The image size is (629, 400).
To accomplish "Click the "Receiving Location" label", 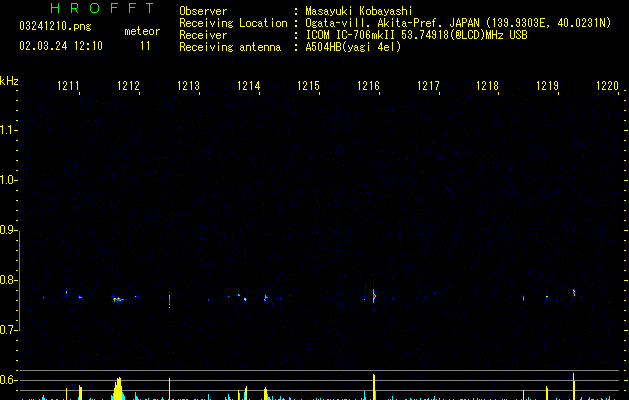I will pos(233,23).
